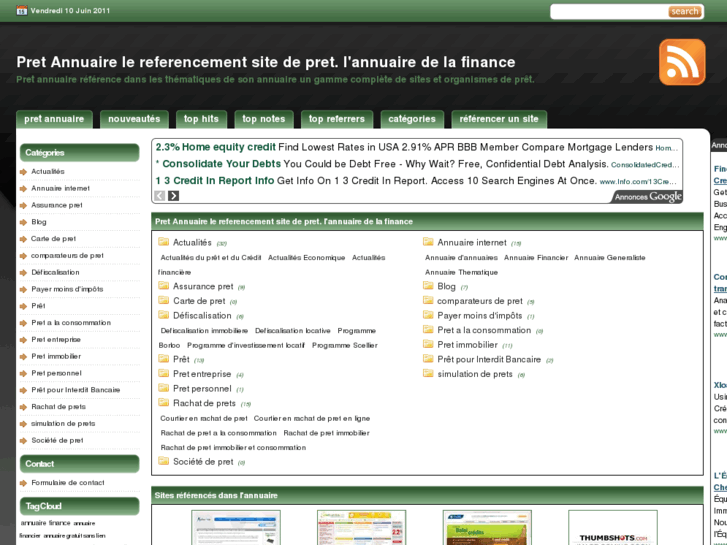
Task: Open the référencer un site tab
Action: click(x=499, y=119)
